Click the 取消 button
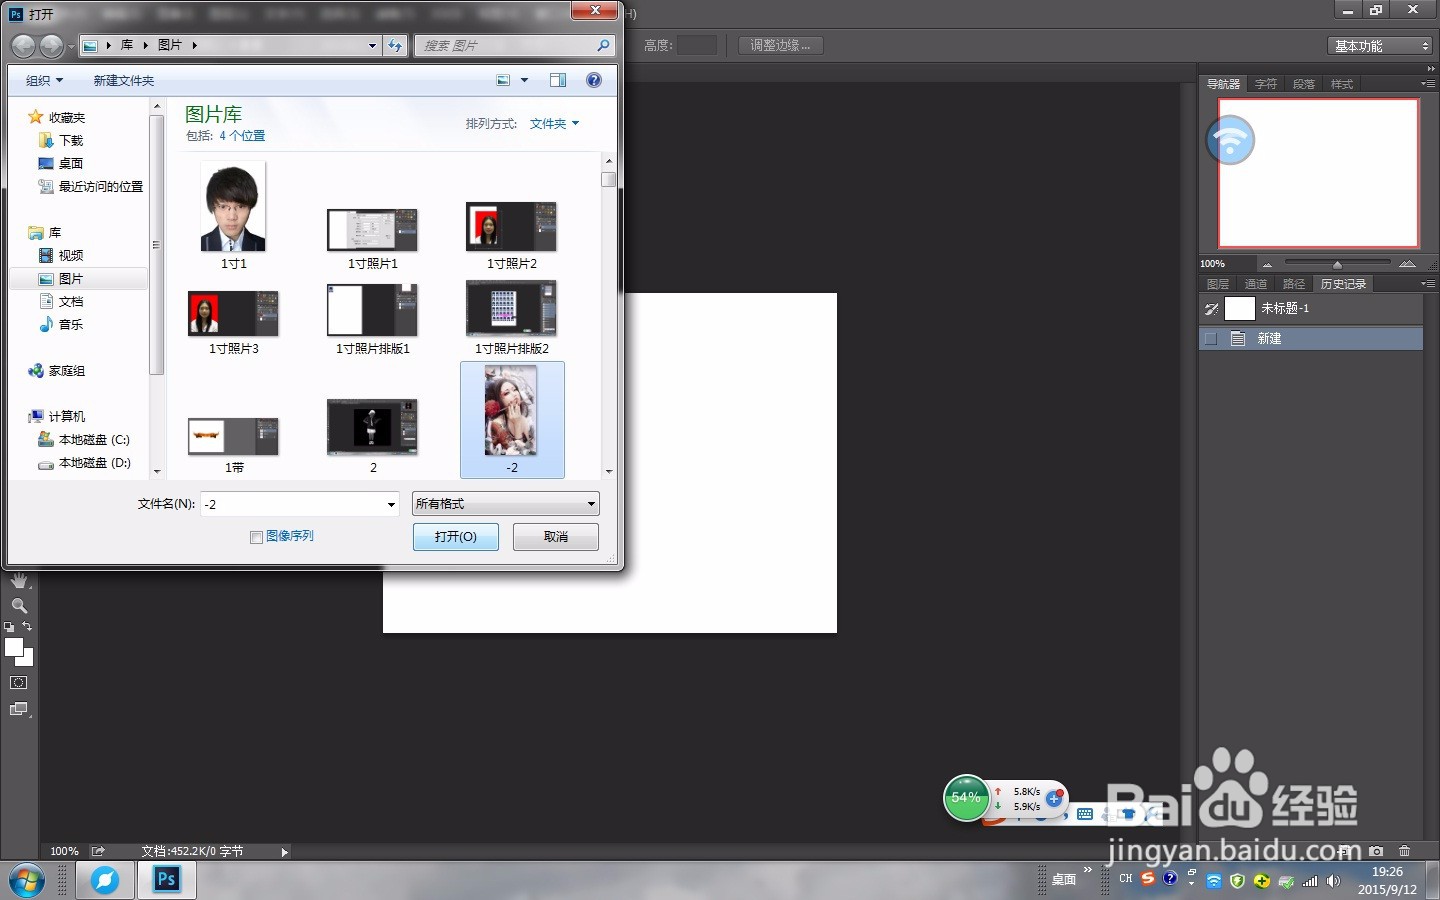 coord(556,537)
